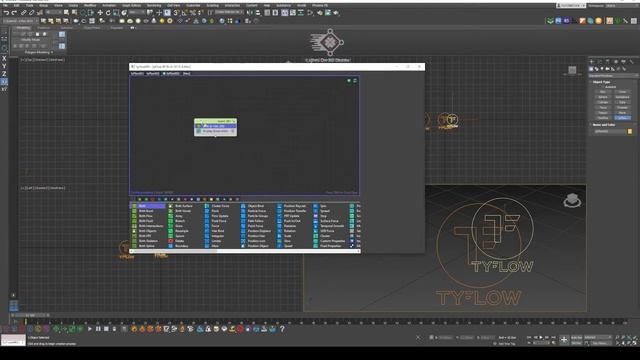This screenshot has width=640, height=360.
Task: Collapse the Object Type rollout
Action: point(601,82)
